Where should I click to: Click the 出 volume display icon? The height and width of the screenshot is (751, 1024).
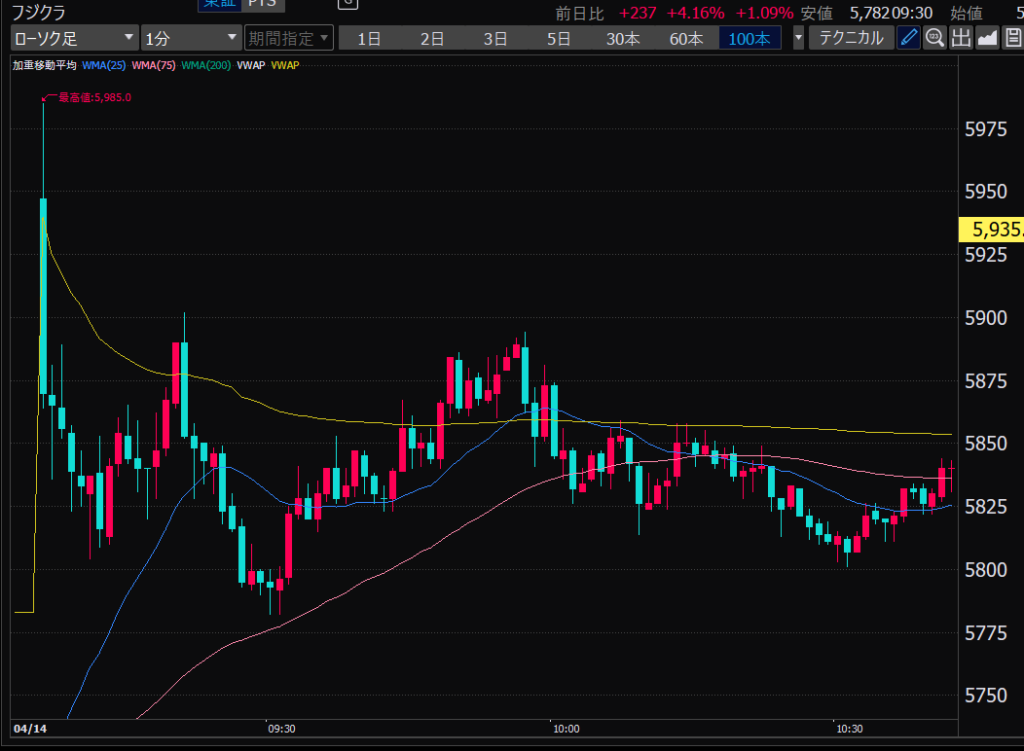tap(961, 39)
